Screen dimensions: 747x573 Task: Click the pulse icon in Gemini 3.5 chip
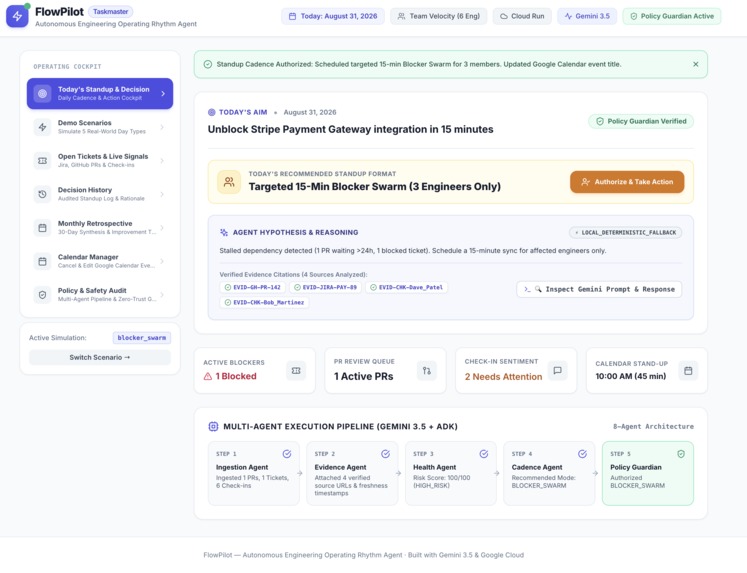(x=568, y=16)
